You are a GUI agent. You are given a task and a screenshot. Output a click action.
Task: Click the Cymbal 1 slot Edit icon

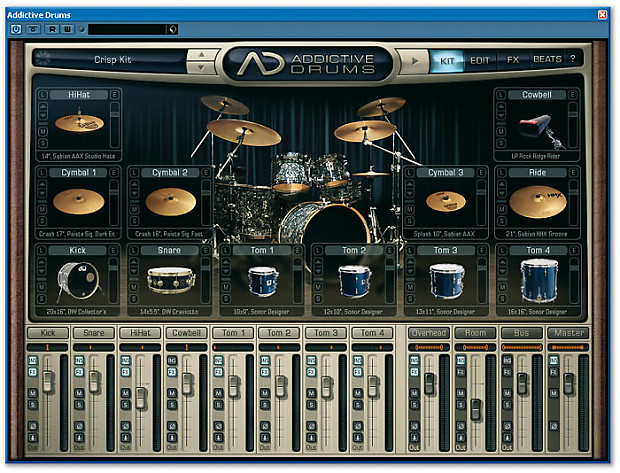click(x=114, y=173)
